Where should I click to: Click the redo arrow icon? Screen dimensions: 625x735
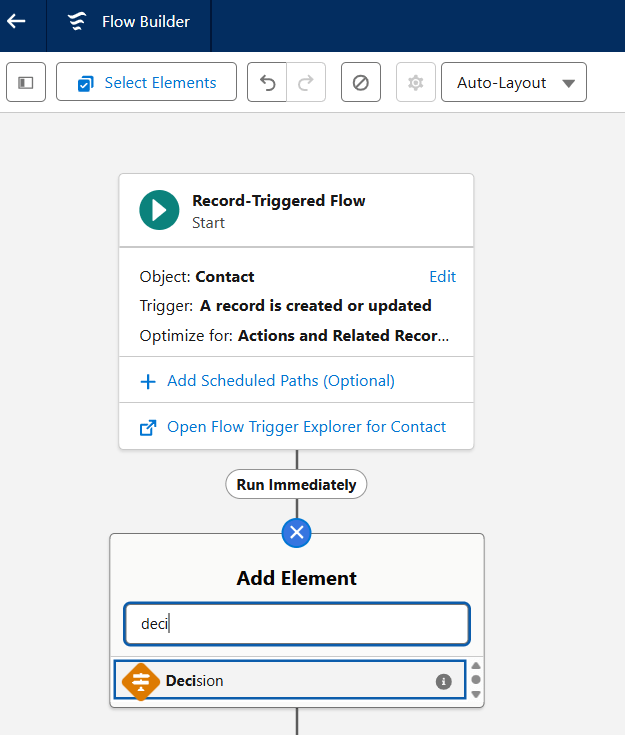point(306,83)
